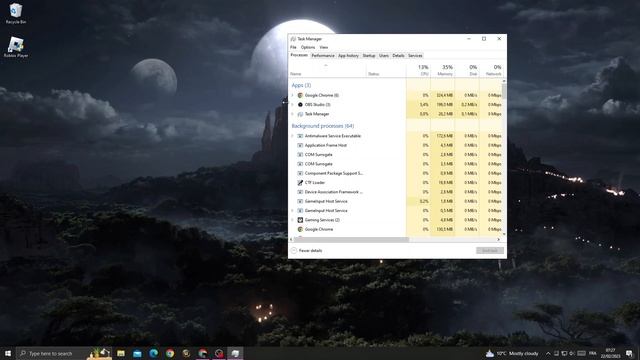This screenshot has height=360, width=640.
Task: Select the Processes tab
Action: point(299,55)
